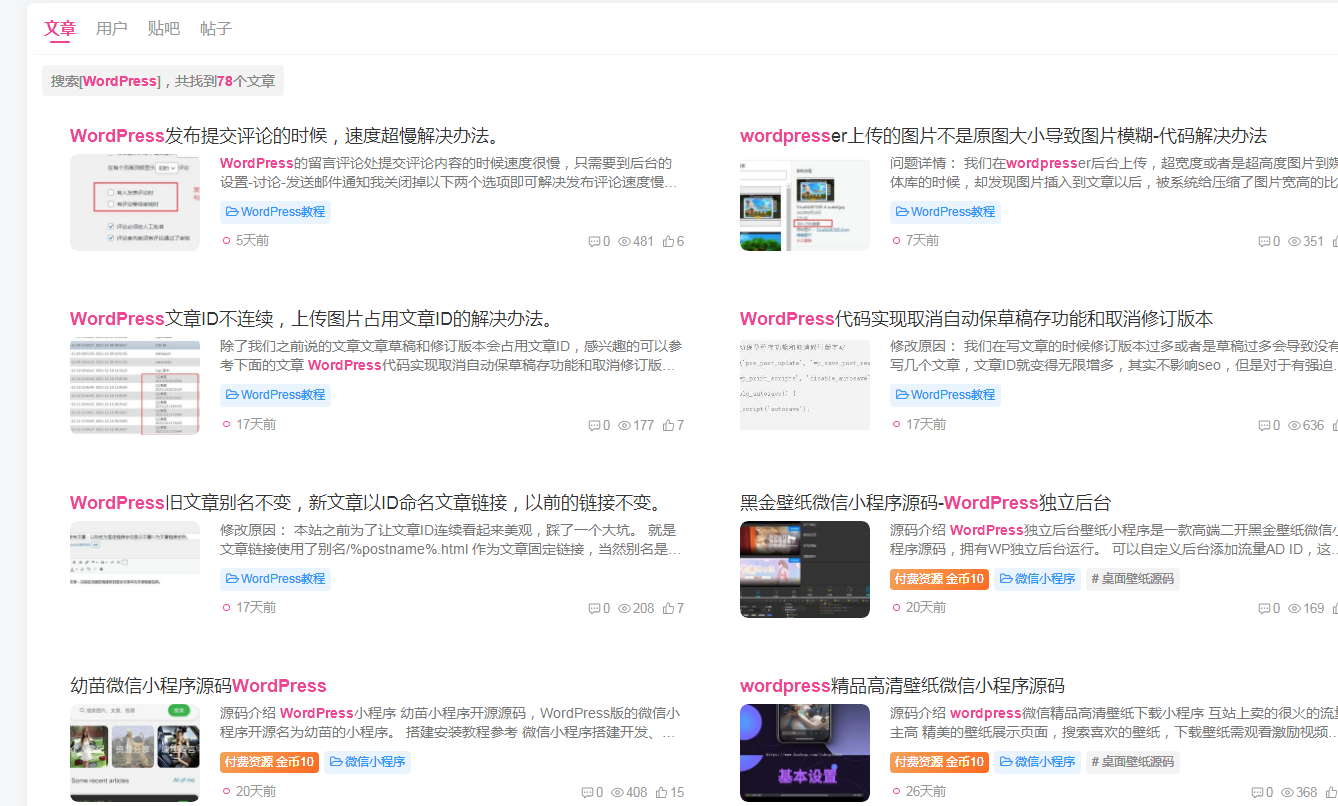Click WordPress教程 tag under 文章ID不连续 article
This screenshot has height=806, width=1338.
click(275, 395)
